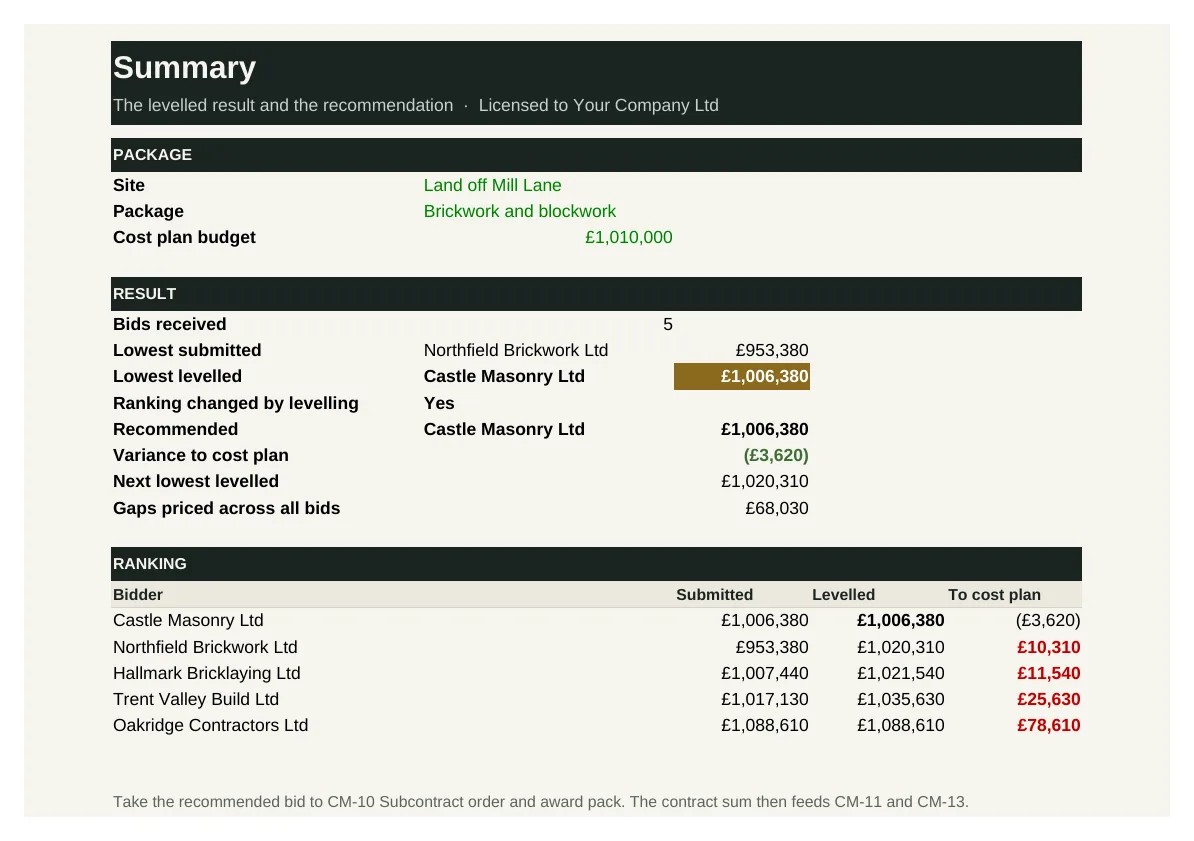Click Oakridge's submitted £1,088,610
Screen dimensions: 1194x841
coord(765,725)
